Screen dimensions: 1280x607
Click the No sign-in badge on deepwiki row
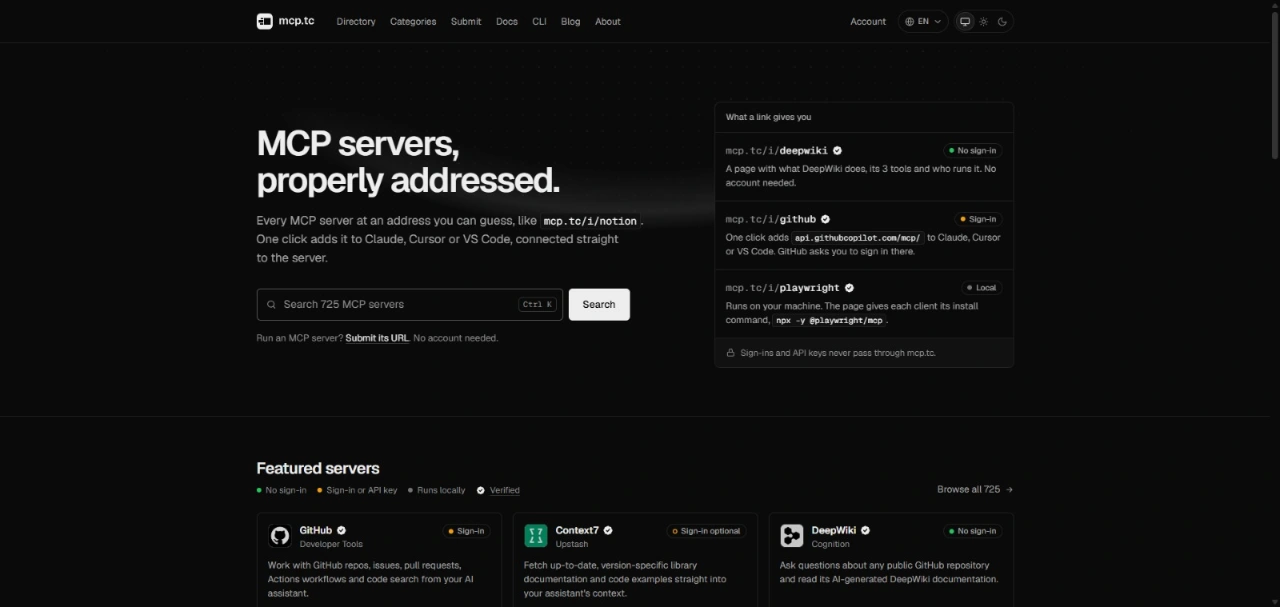(x=972, y=150)
